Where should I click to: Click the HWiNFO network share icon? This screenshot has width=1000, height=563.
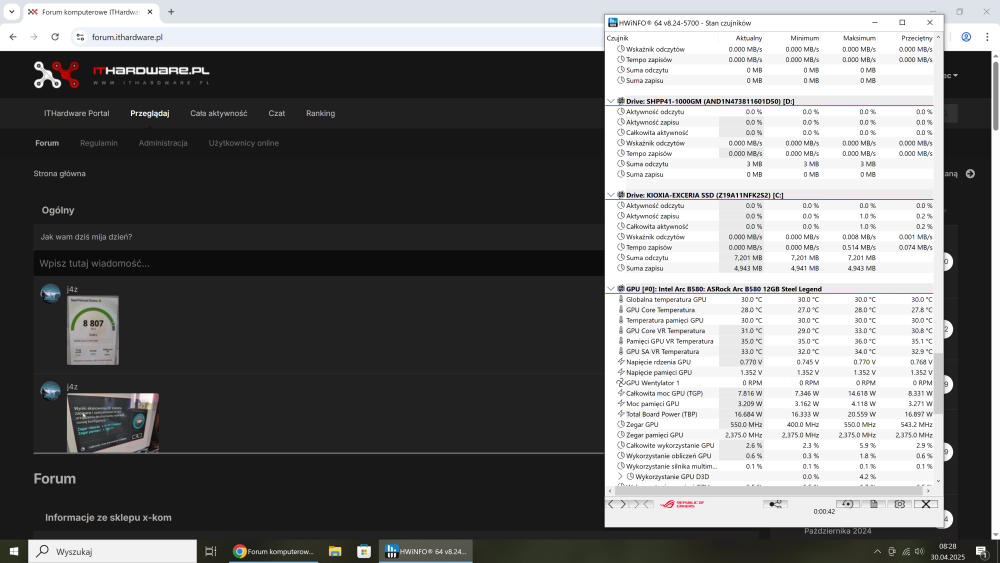tap(774, 504)
